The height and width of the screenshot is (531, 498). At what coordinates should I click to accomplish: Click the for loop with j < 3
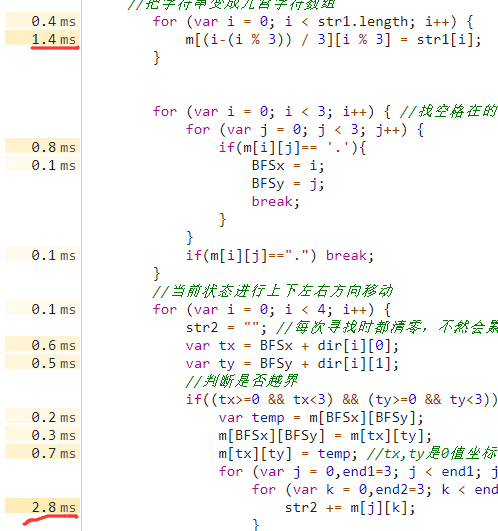pos(304,129)
